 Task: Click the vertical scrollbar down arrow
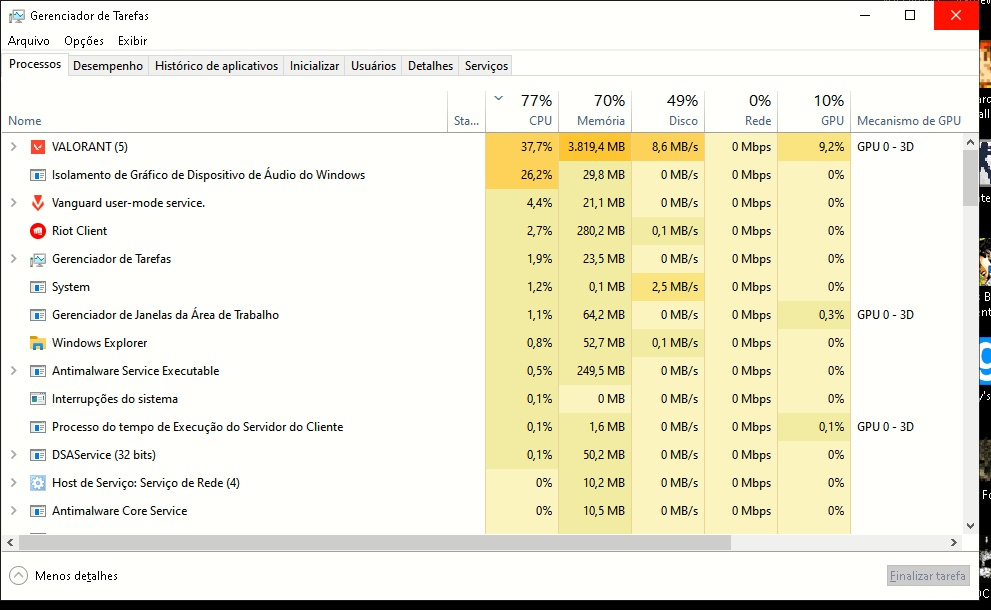click(x=971, y=526)
